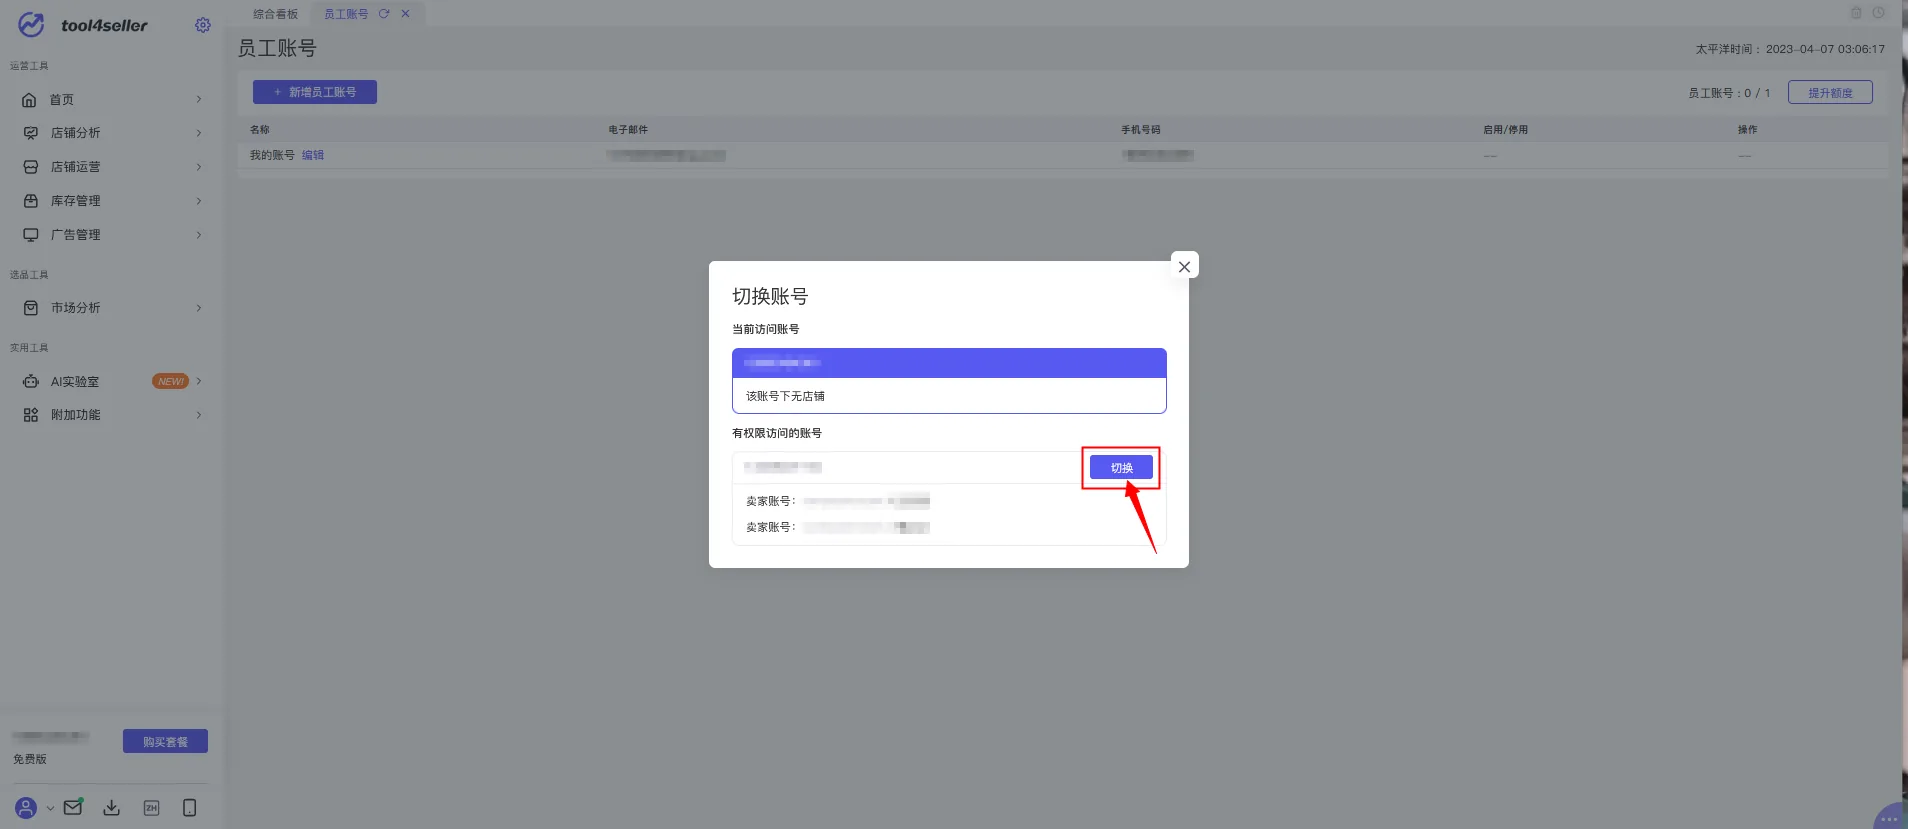Click the 该账号下无店铺 text
The image size is (1908, 829).
[785, 396]
